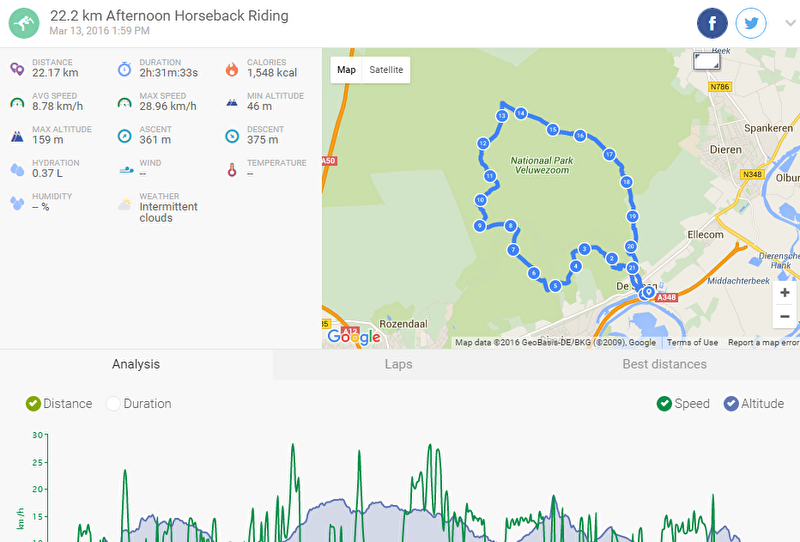Expand the workout options chevron
This screenshot has width=800, height=542.
point(790,23)
